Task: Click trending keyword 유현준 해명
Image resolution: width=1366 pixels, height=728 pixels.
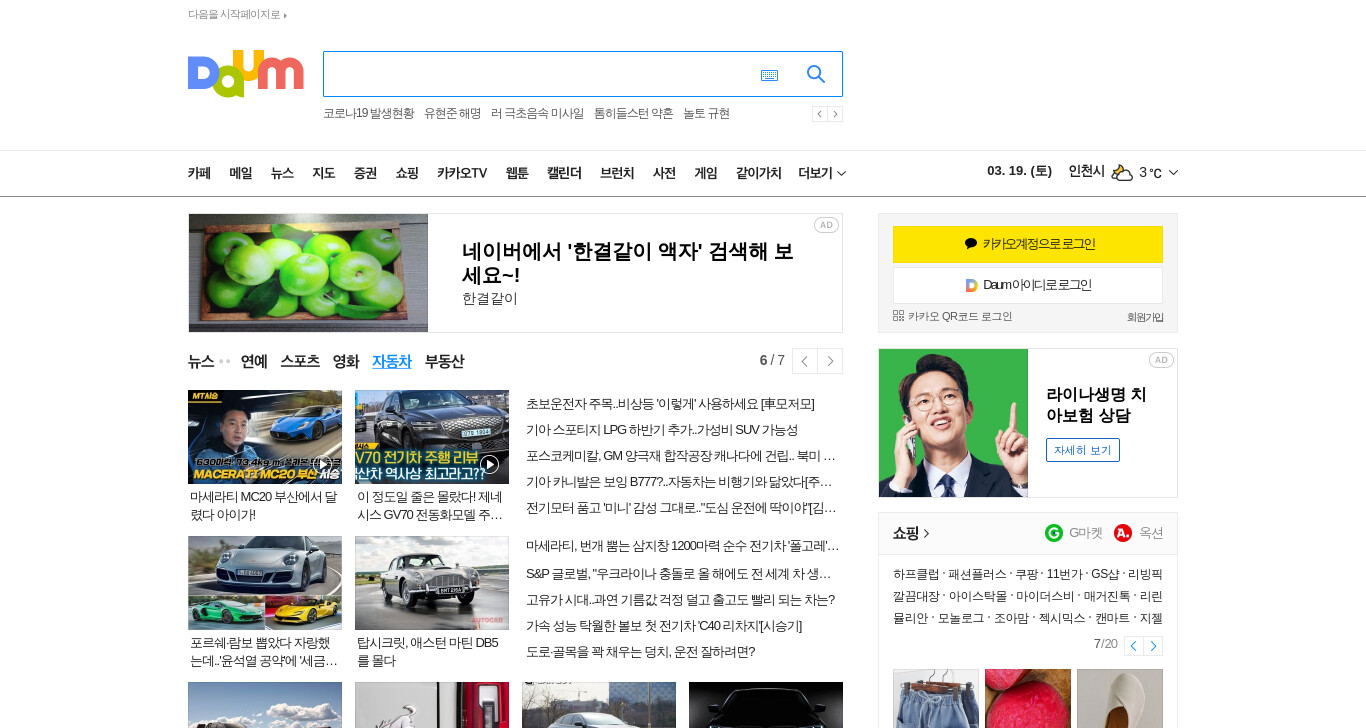Action: [452, 114]
